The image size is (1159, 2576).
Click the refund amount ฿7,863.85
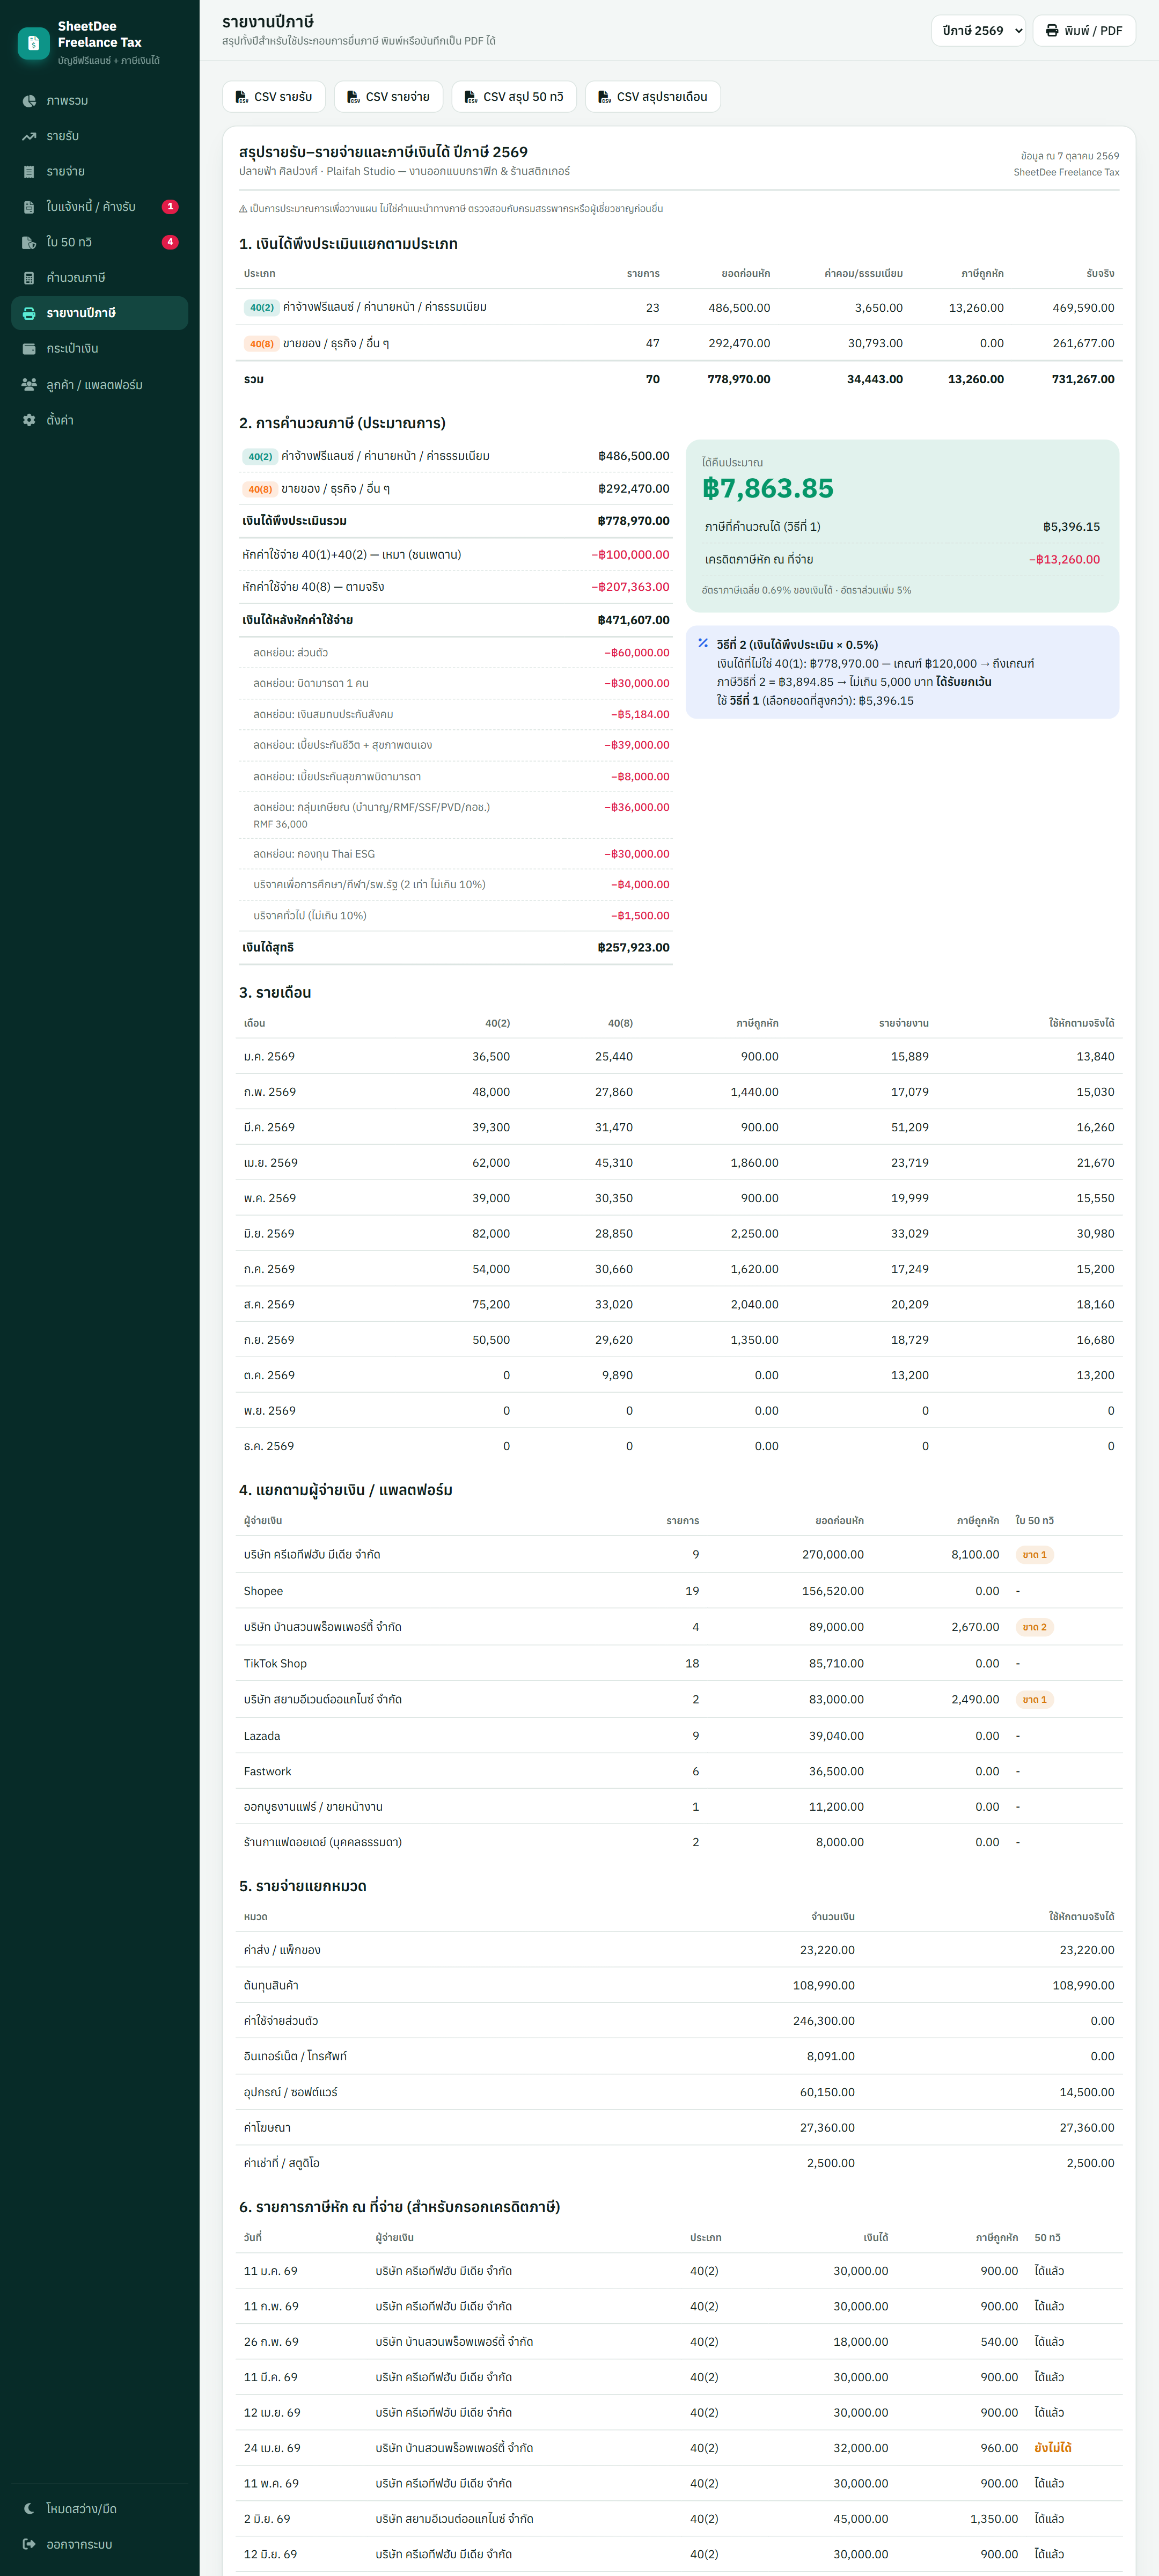tap(767, 488)
